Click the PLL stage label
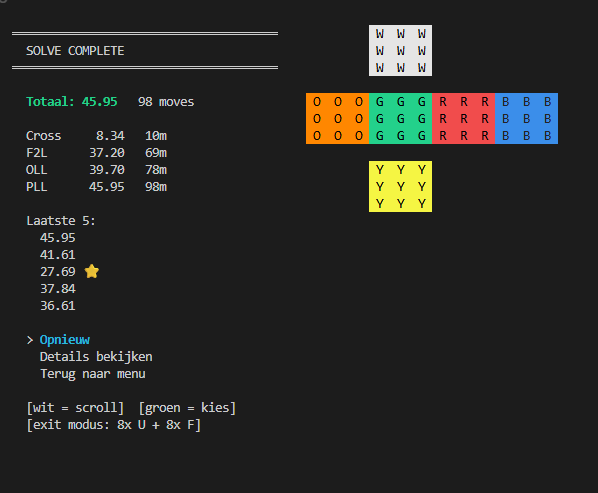 (x=37, y=187)
